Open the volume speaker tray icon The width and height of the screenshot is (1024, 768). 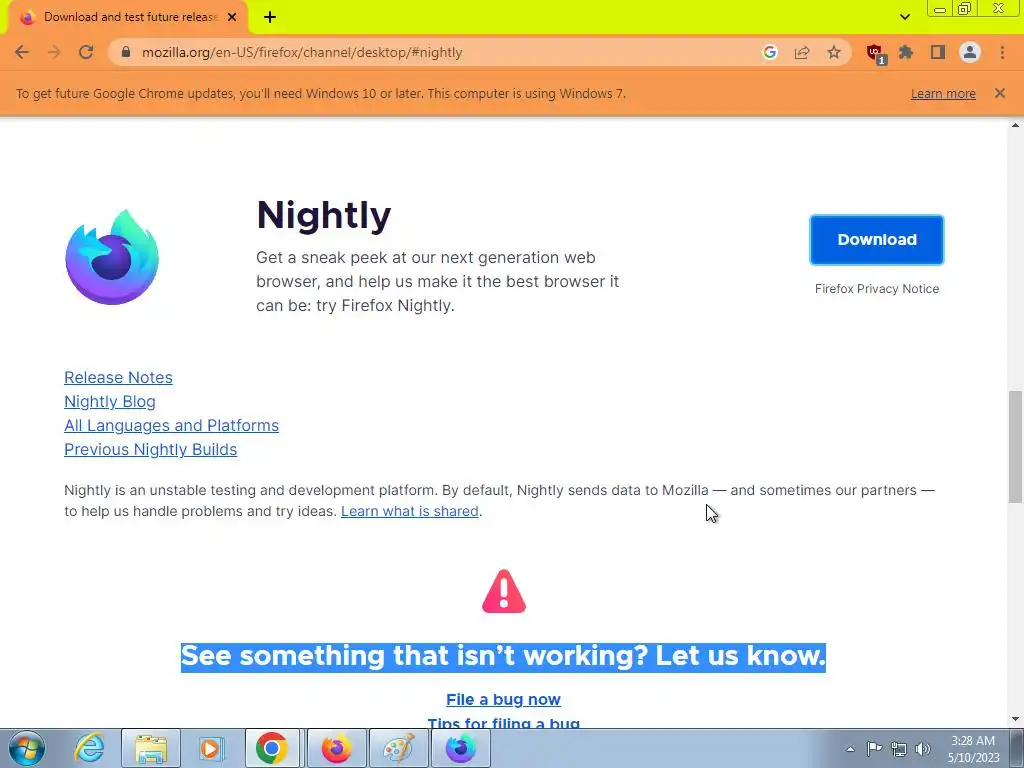click(x=923, y=749)
